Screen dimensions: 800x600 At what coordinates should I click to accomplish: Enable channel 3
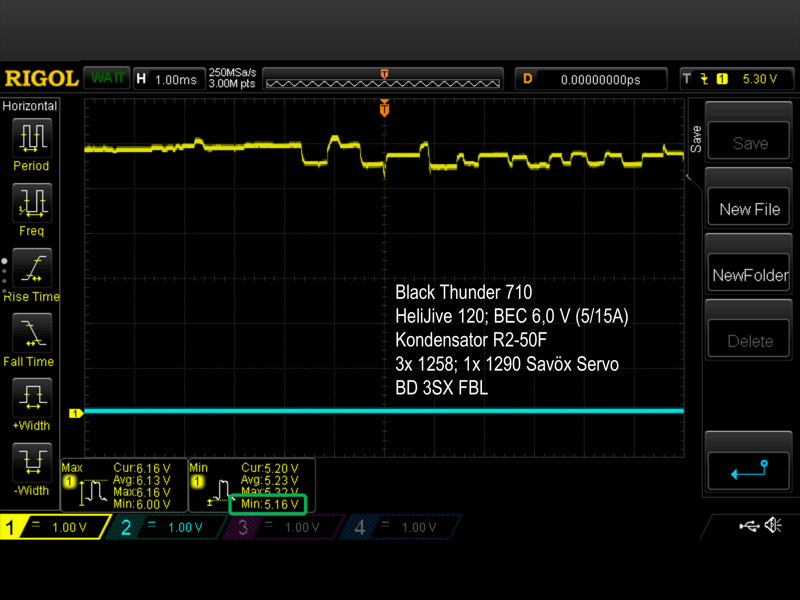coord(285,527)
